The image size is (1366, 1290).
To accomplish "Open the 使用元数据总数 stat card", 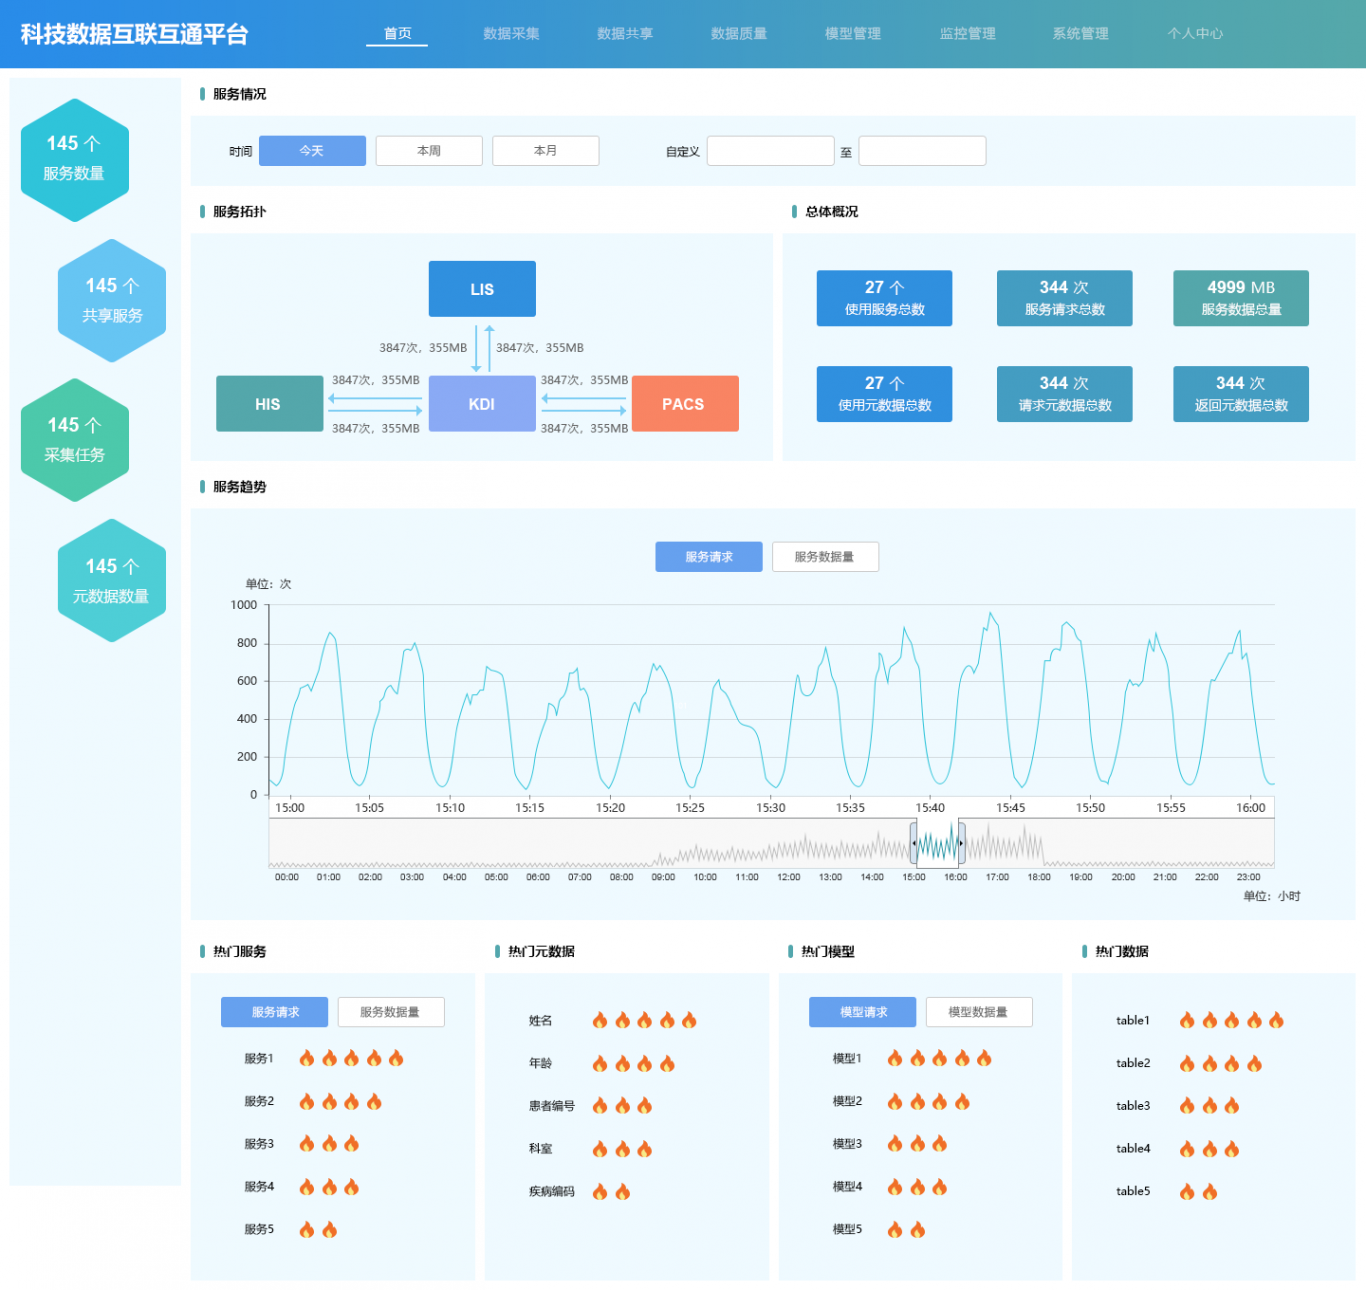I will [884, 394].
